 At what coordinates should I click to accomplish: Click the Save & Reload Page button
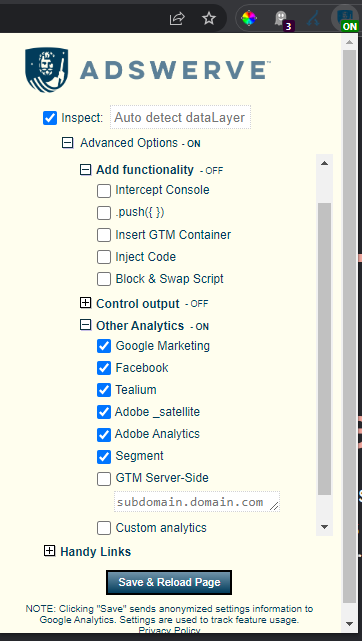169,582
